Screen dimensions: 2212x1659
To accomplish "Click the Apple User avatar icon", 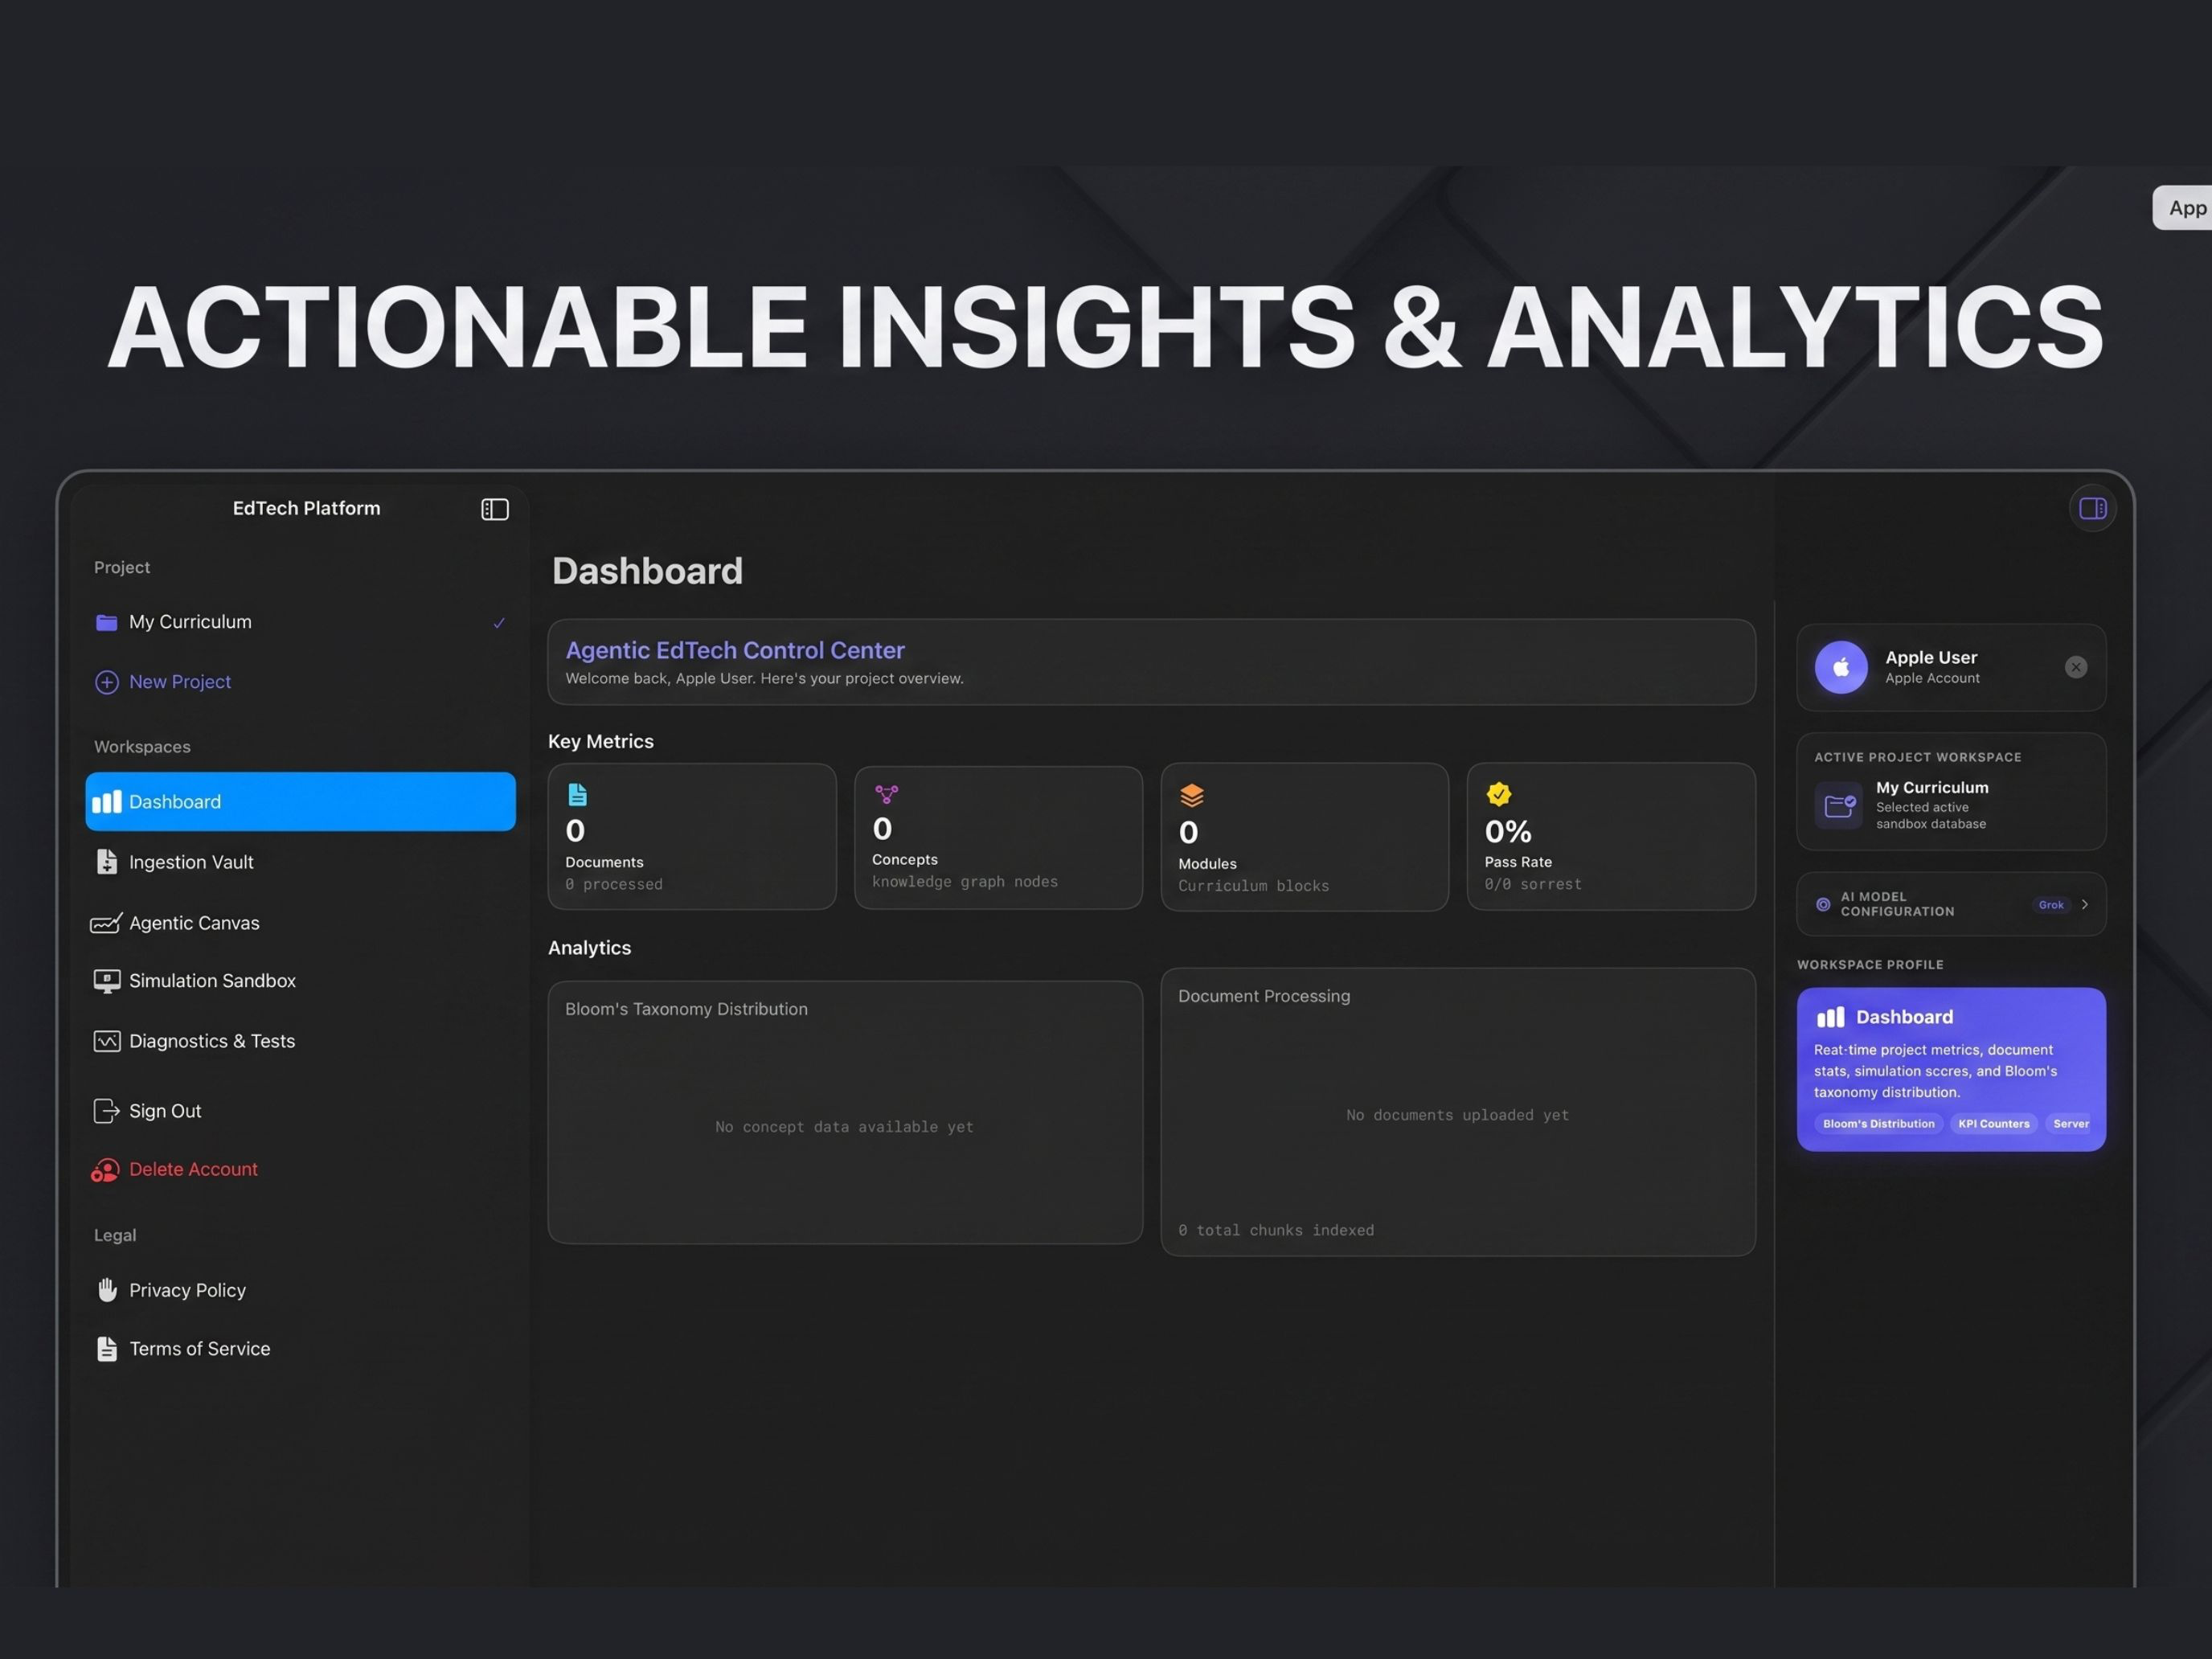I will [x=1841, y=667].
